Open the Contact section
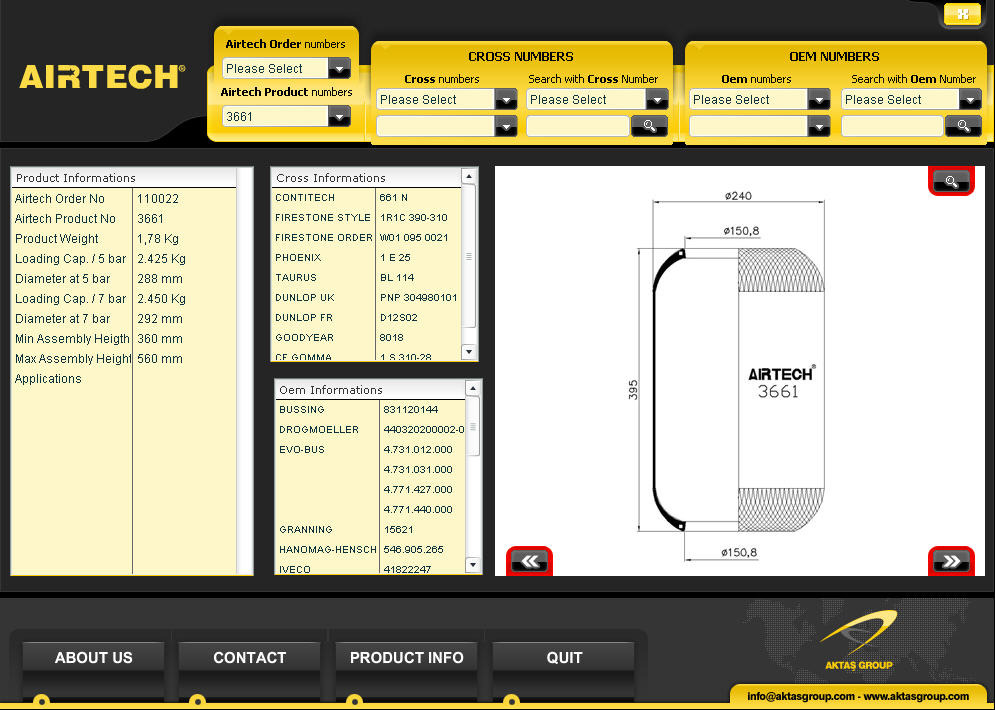Screen dimensions: 995x710 click(x=249, y=658)
